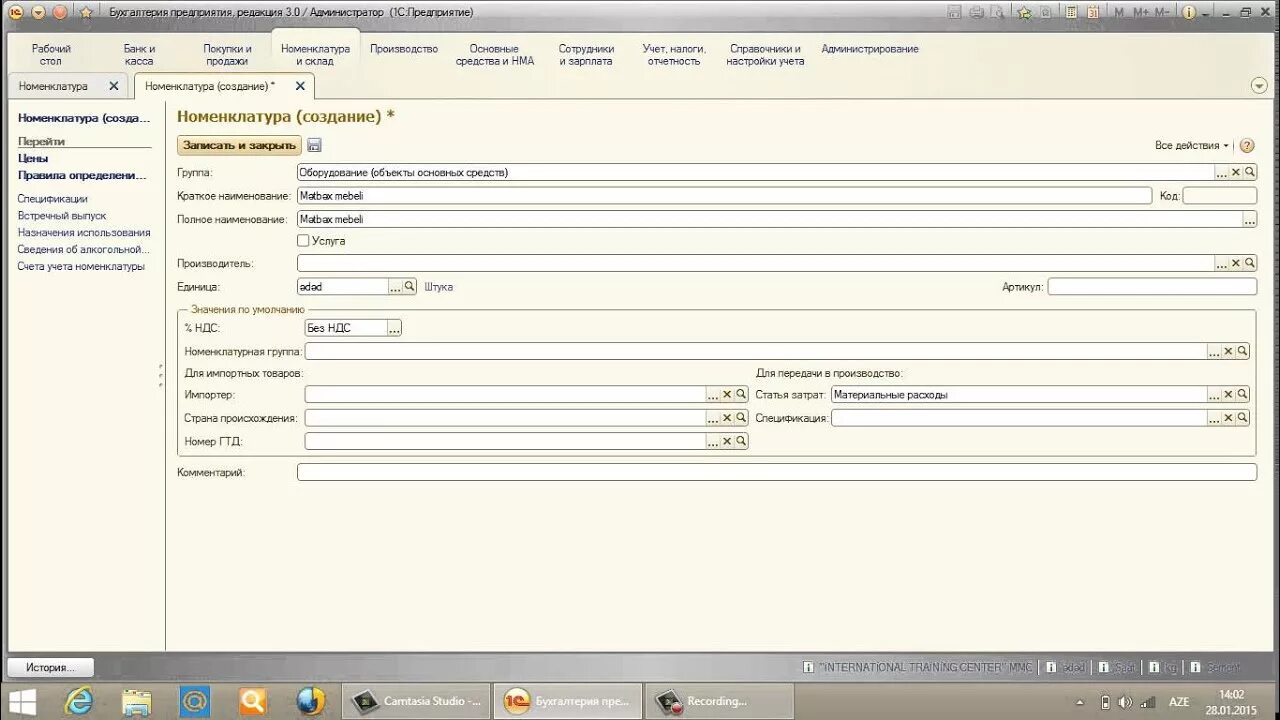Close the Номенклатура (создание) tab
Viewport: 1280px width, 720px height.
click(x=300, y=86)
